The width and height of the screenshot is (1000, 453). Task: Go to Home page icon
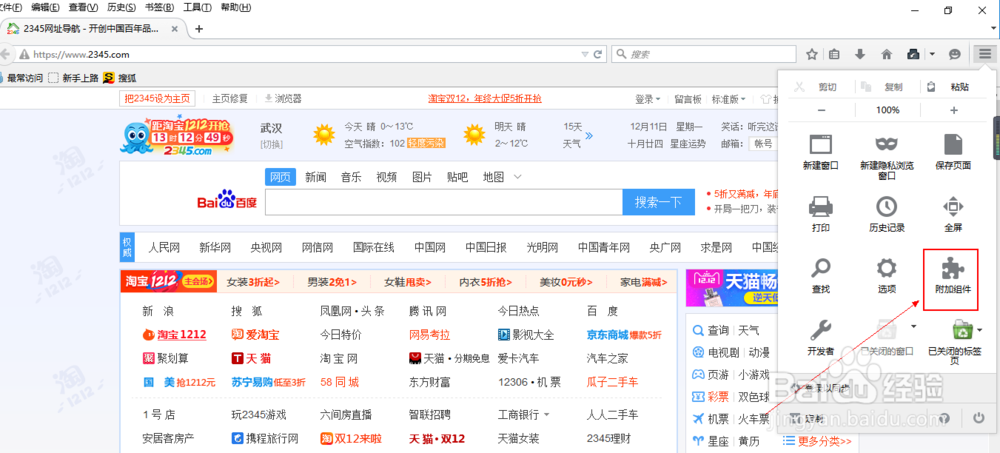(x=886, y=54)
